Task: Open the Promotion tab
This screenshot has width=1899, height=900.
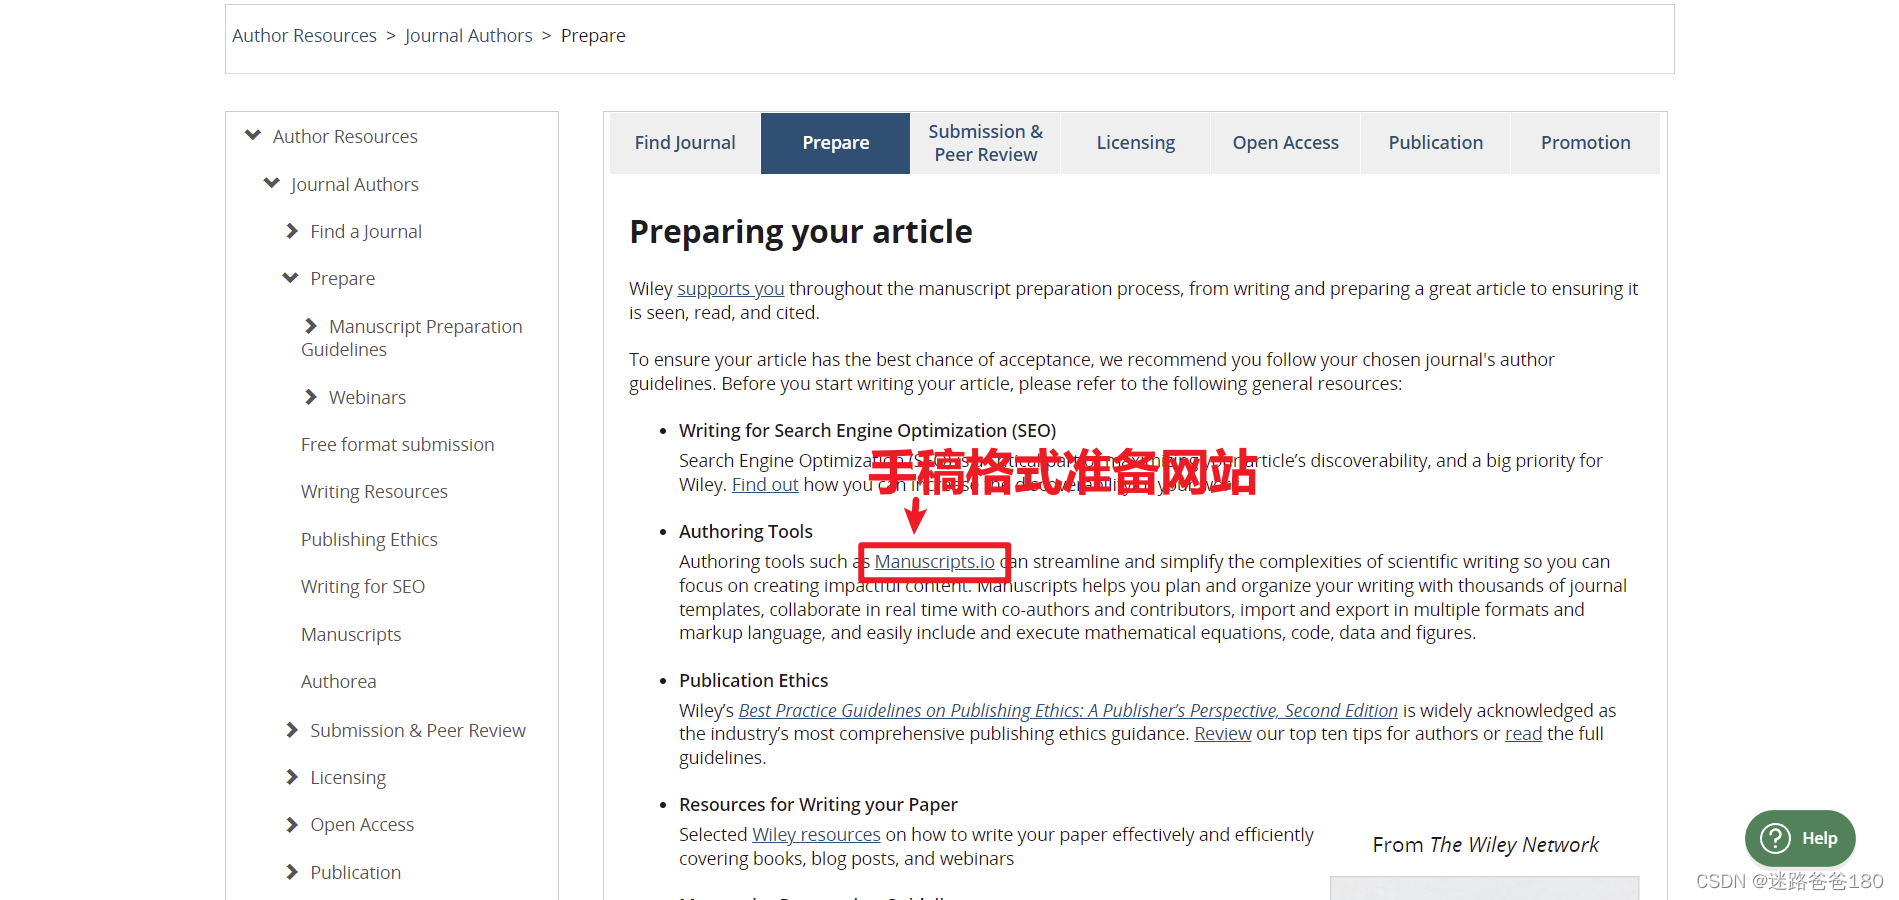Action: (x=1585, y=142)
